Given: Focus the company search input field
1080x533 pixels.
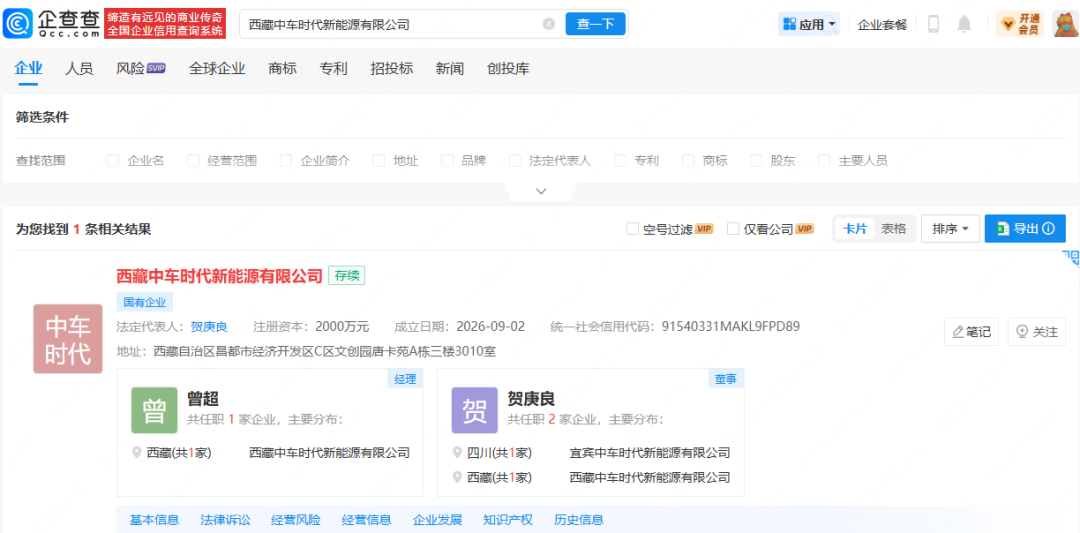Looking at the screenshot, I should 393,25.
